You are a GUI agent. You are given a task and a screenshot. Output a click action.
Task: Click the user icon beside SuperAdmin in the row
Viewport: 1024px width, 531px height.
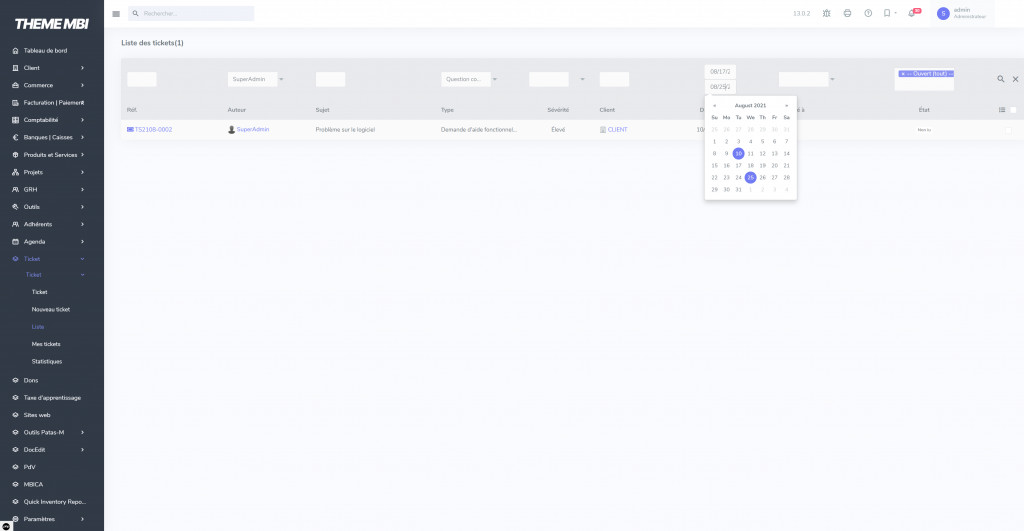point(231,129)
